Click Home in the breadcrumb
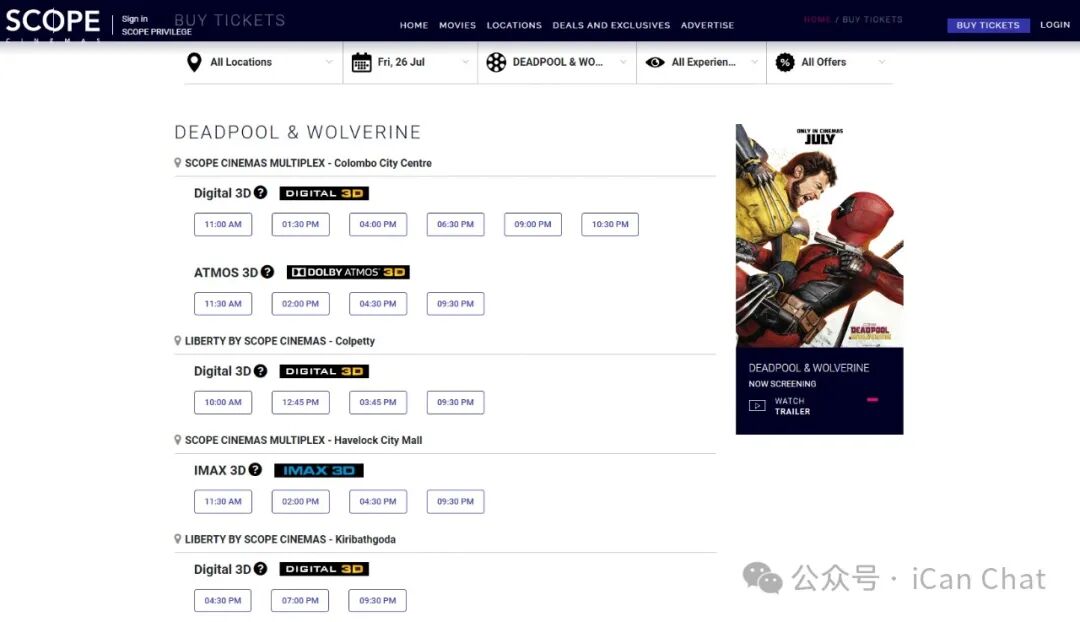This screenshot has height=622, width=1080. [x=817, y=19]
